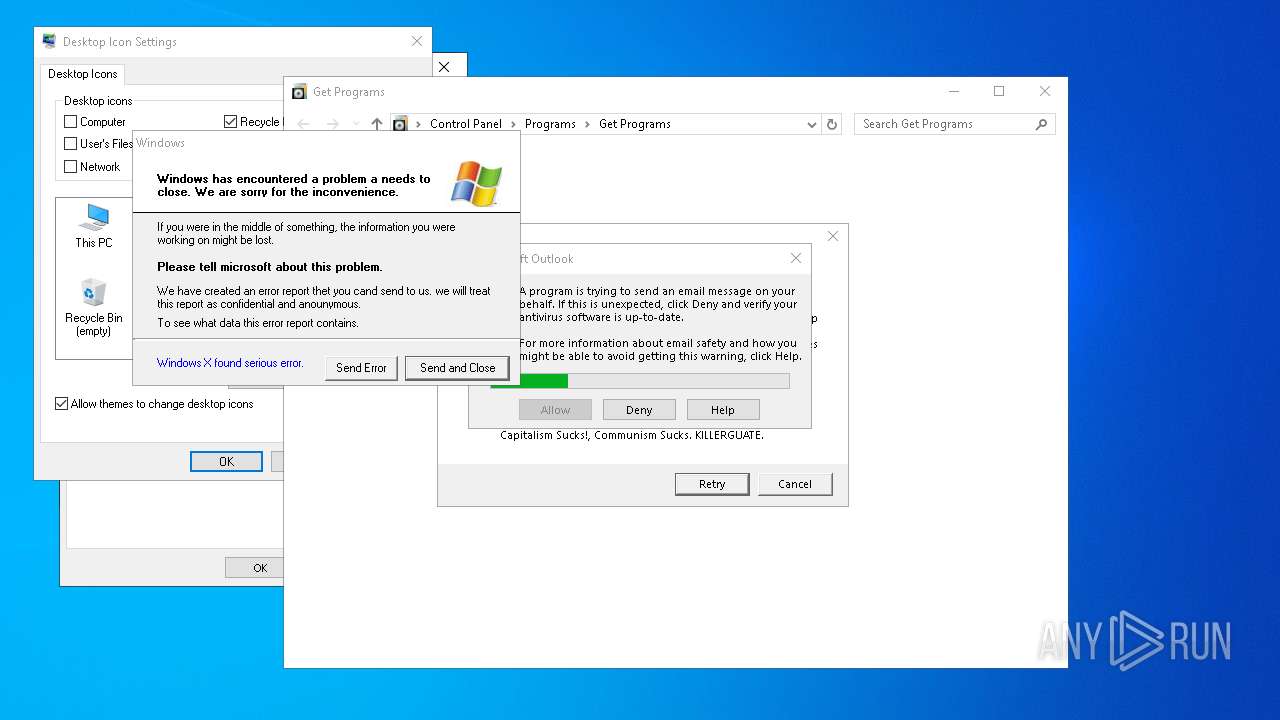The width and height of the screenshot is (1280, 720).
Task: Click the Send and Close button
Action: click(457, 368)
